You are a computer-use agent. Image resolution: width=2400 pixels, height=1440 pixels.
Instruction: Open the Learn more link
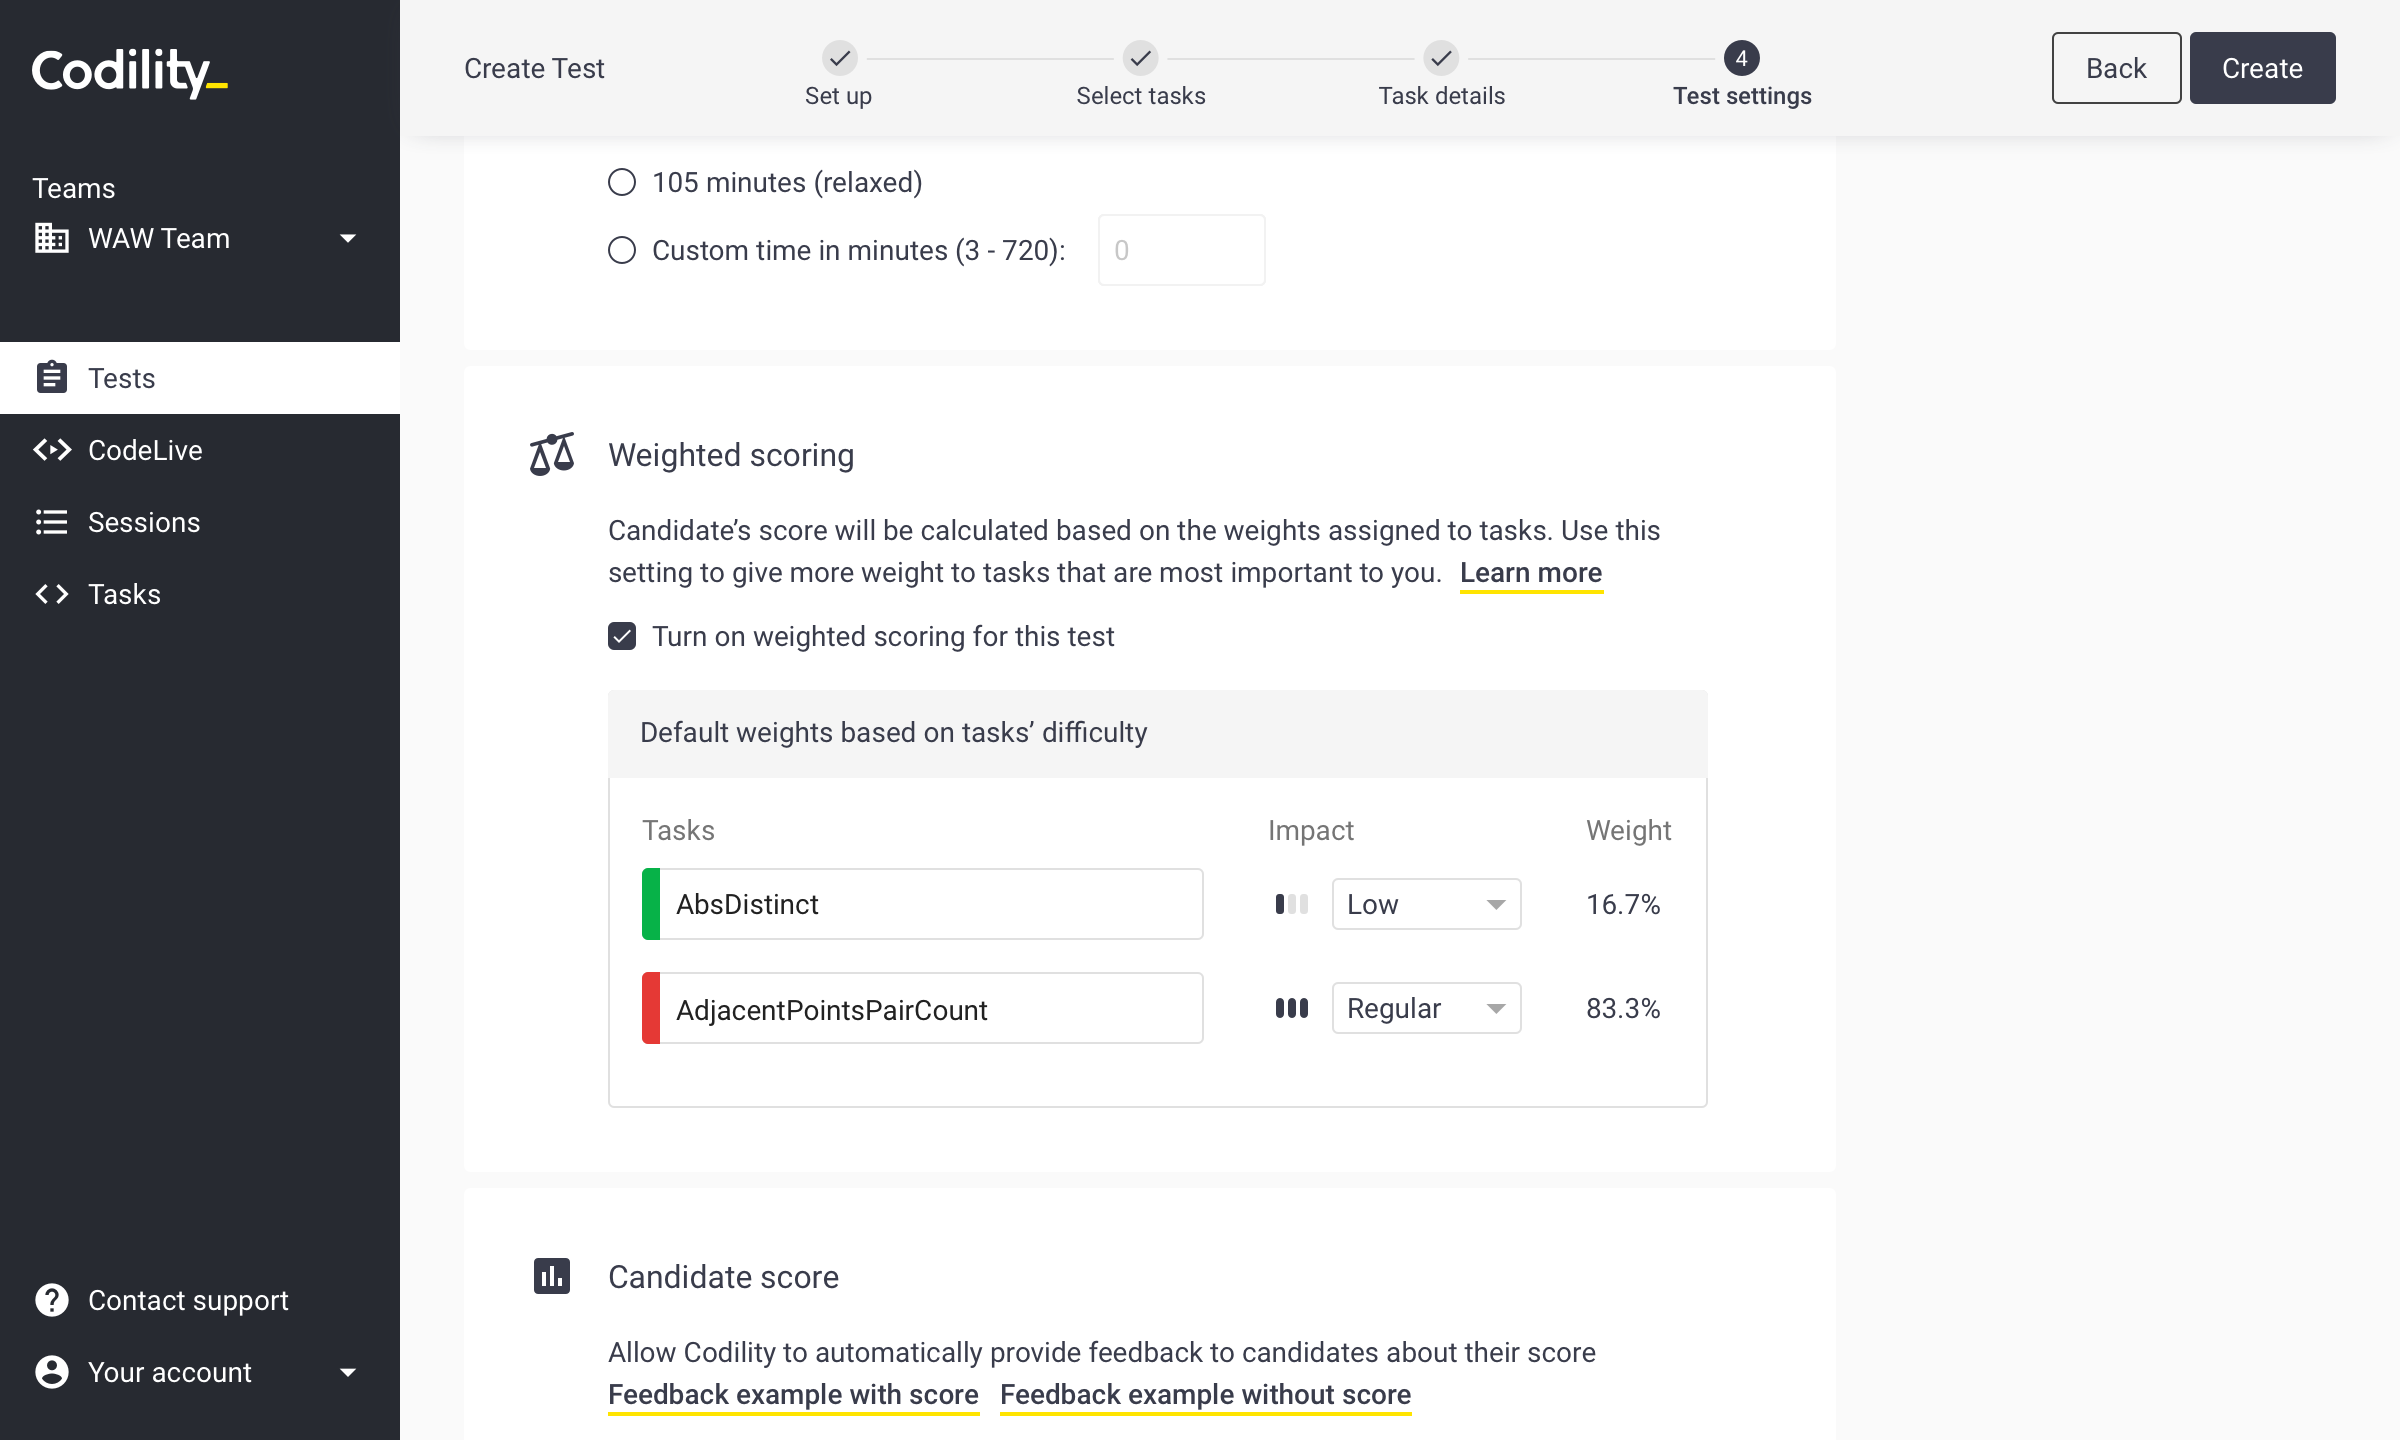1531,573
